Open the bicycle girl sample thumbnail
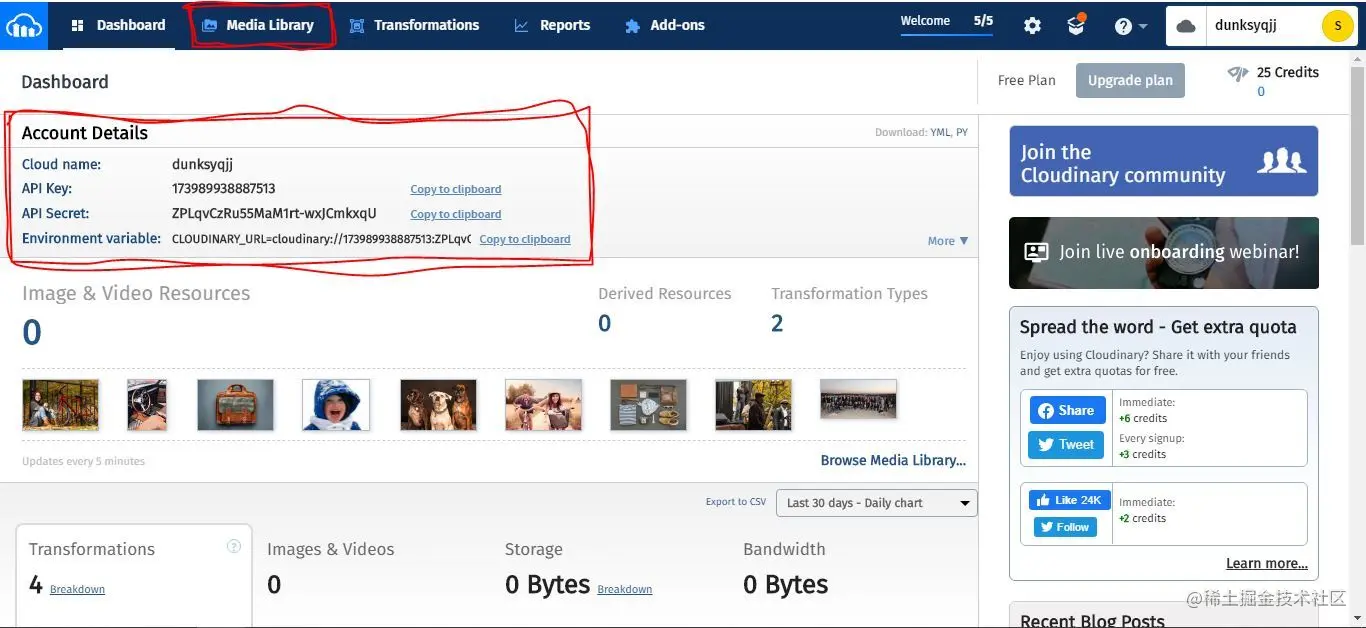1366x628 pixels. (x=60, y=405)
